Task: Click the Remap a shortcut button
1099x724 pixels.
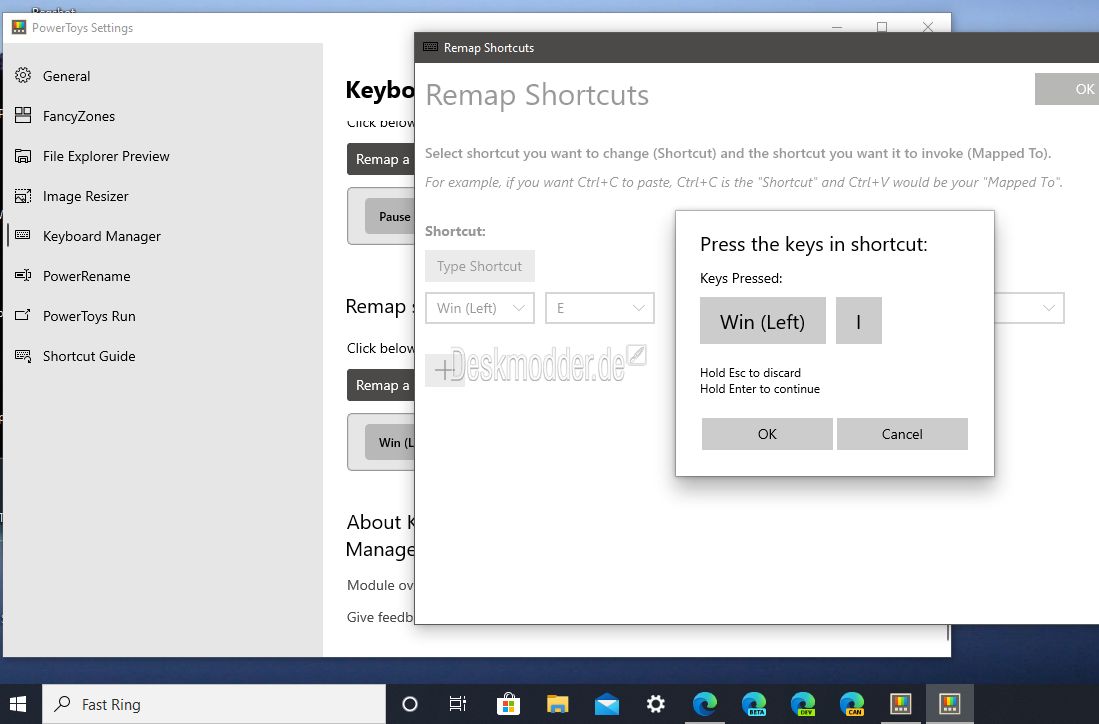Action: tap(381, 385)
